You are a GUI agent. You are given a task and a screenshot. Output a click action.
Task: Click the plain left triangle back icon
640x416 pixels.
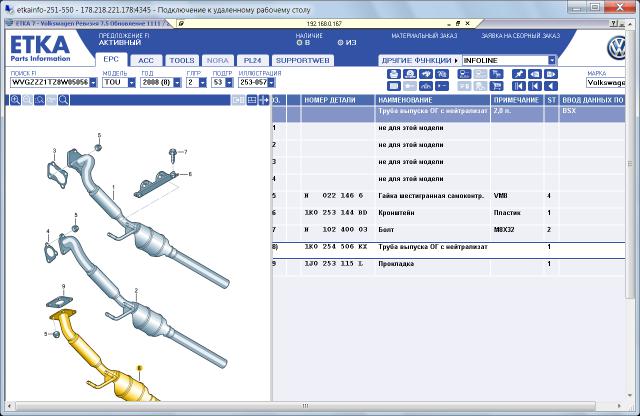[551, 86]
